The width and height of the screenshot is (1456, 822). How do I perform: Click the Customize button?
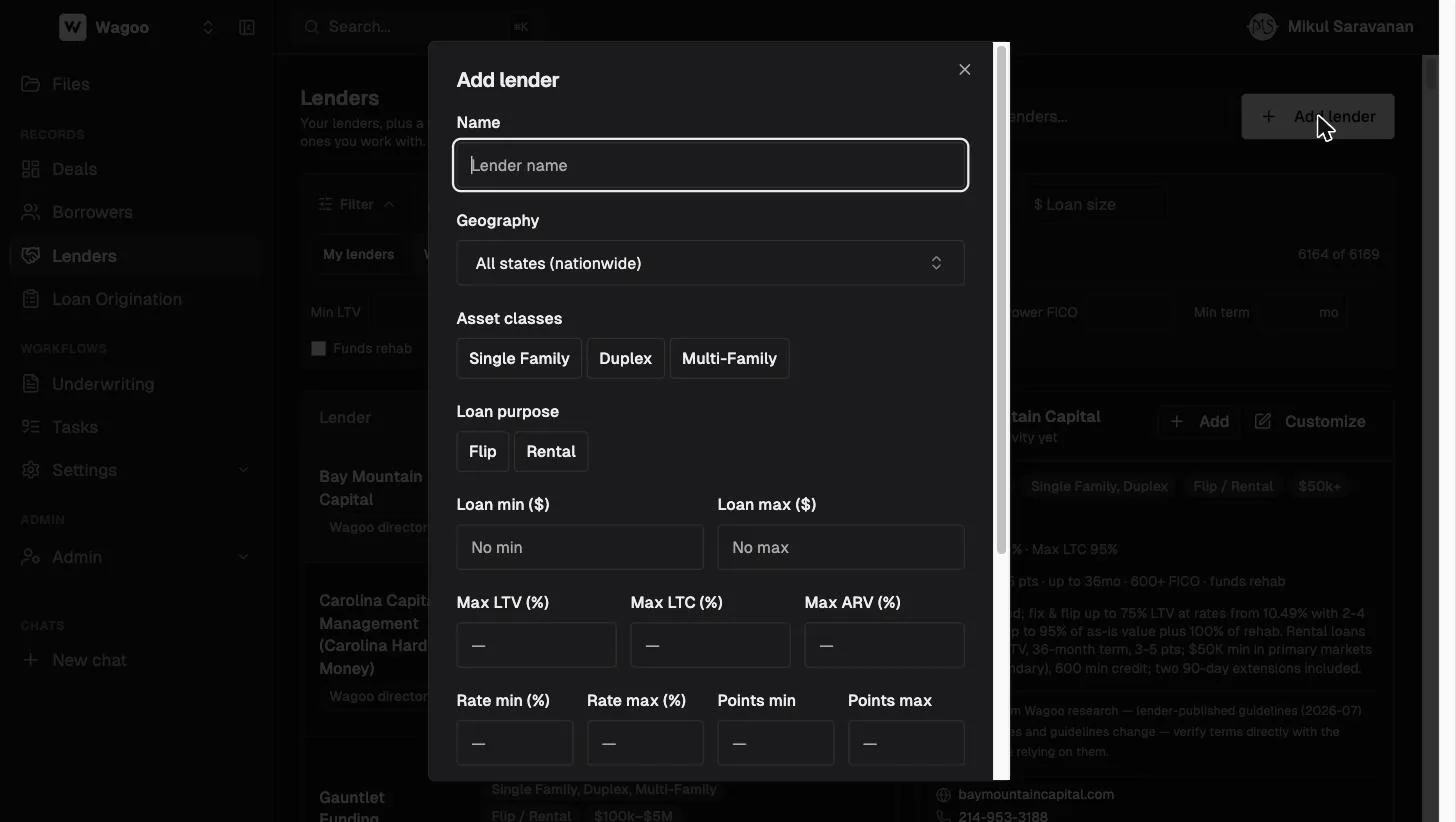[x=1310, y=422]
